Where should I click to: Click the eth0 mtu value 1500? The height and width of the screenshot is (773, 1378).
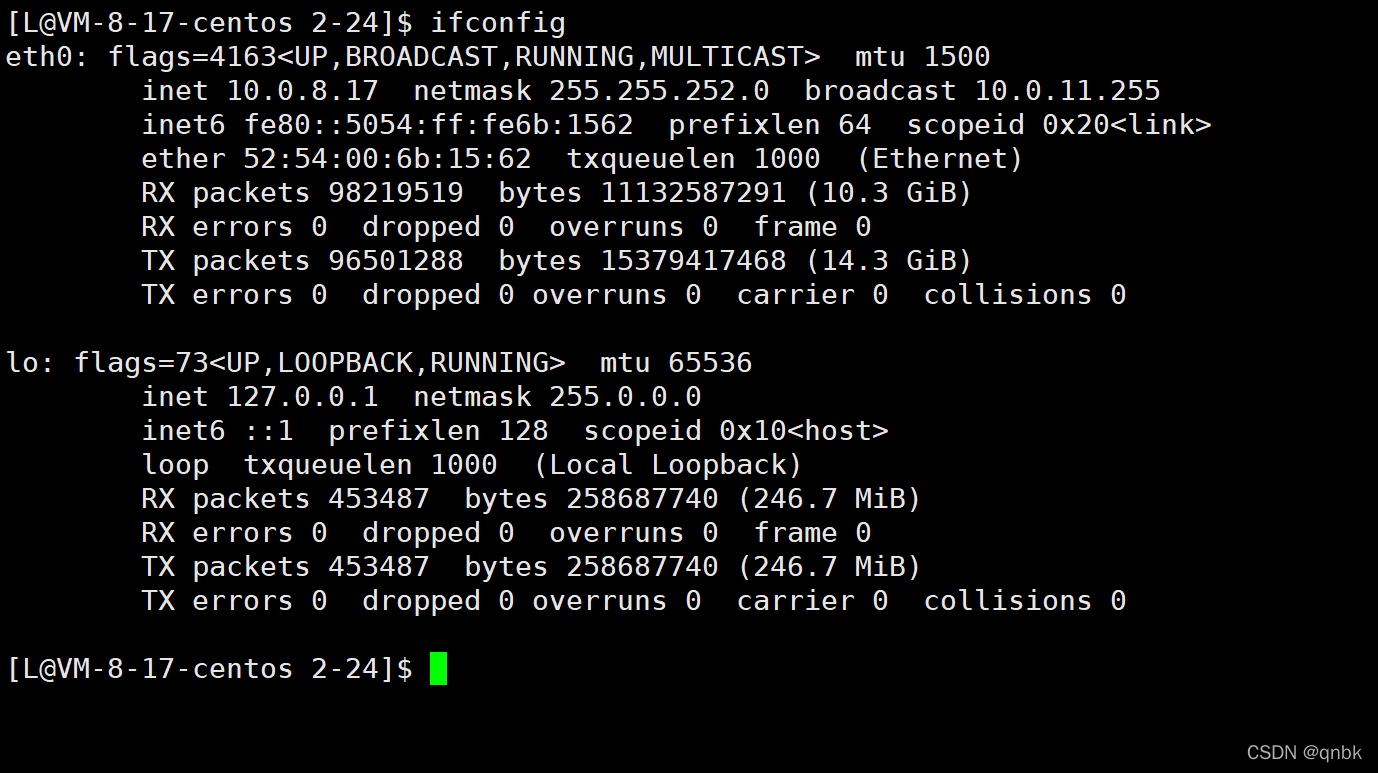click(x=956, y=57)
